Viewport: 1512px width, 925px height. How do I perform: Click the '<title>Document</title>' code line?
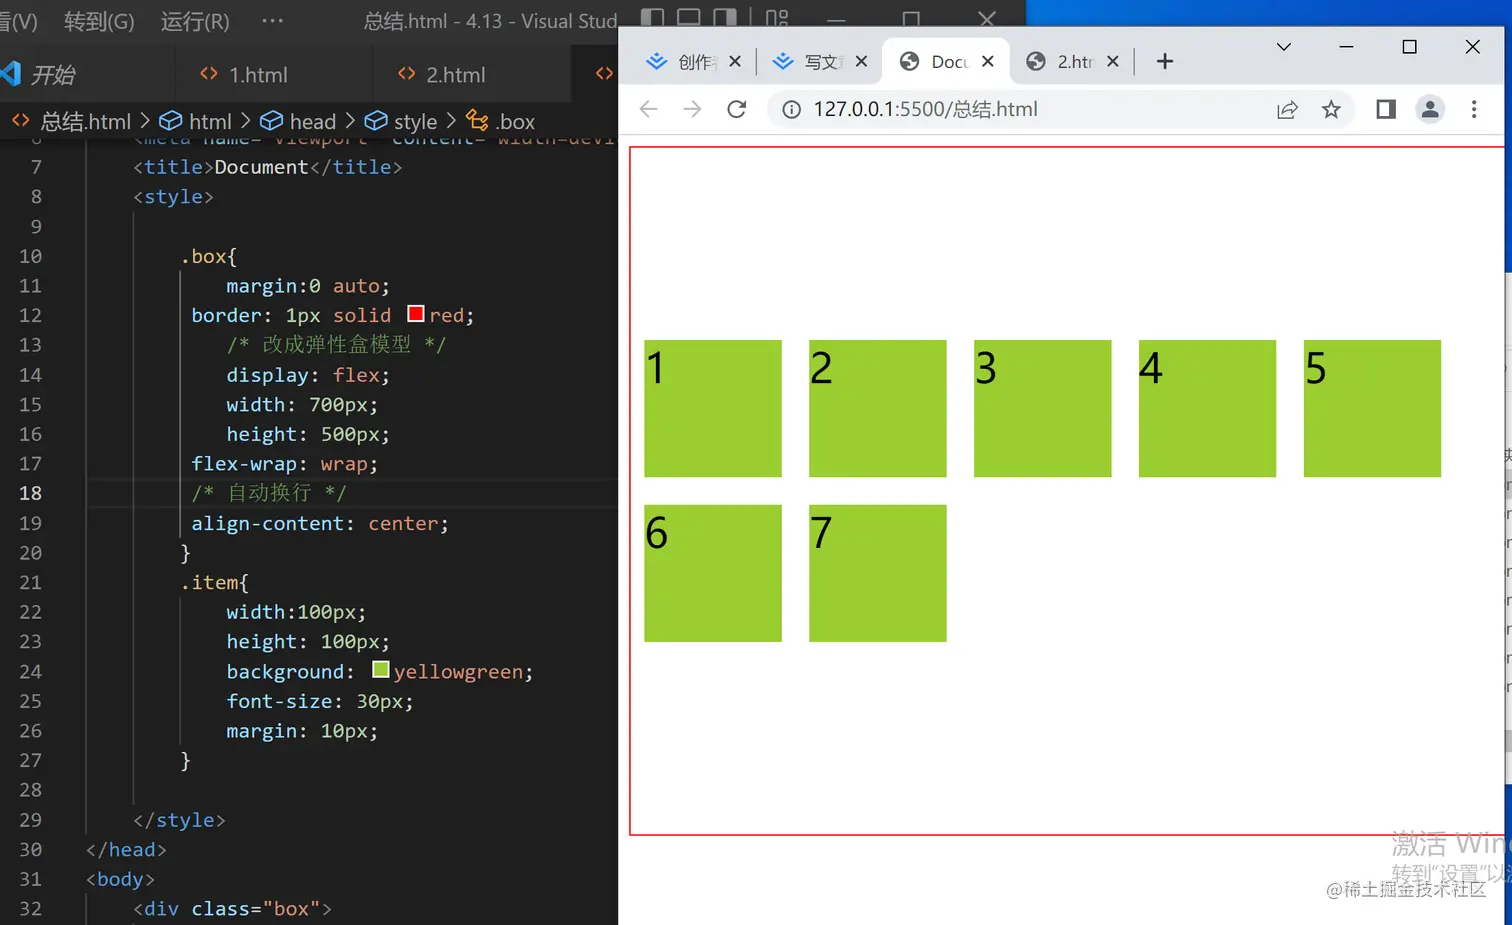tap(268, 167)
